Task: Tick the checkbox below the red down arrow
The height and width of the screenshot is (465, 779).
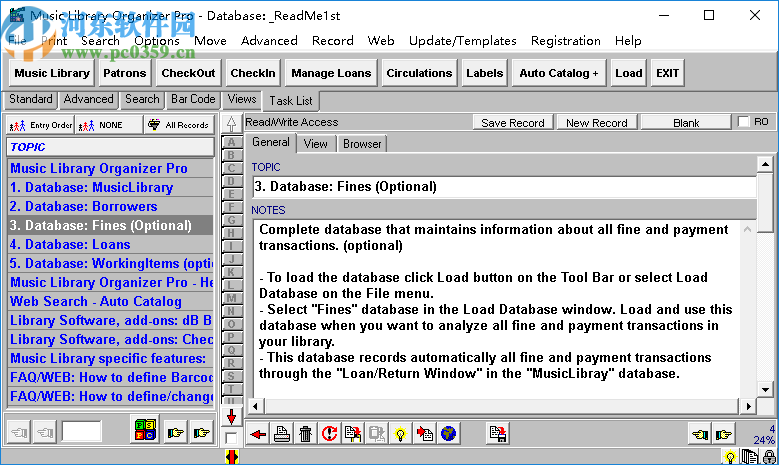Action: click(x=231, y=438)
